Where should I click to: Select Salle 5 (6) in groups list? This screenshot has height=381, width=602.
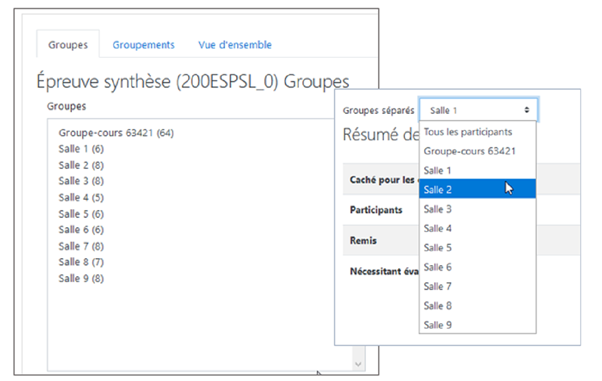pyautogui.click(x=81, y=214)
